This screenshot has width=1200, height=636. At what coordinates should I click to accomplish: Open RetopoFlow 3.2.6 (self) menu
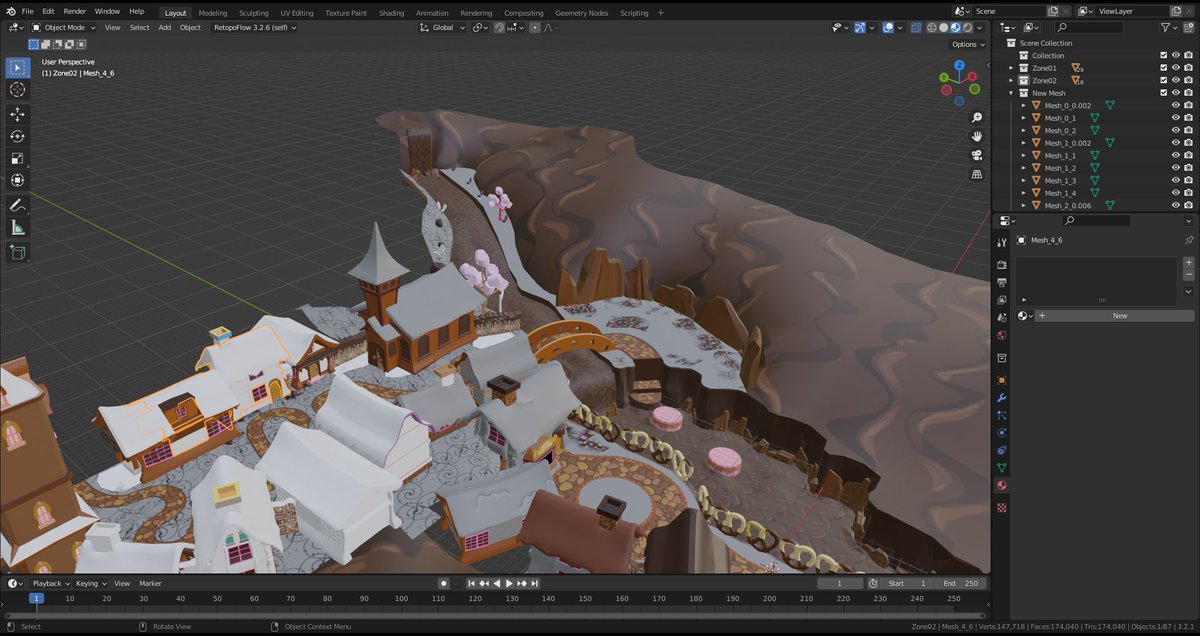[x=256, y=27]
